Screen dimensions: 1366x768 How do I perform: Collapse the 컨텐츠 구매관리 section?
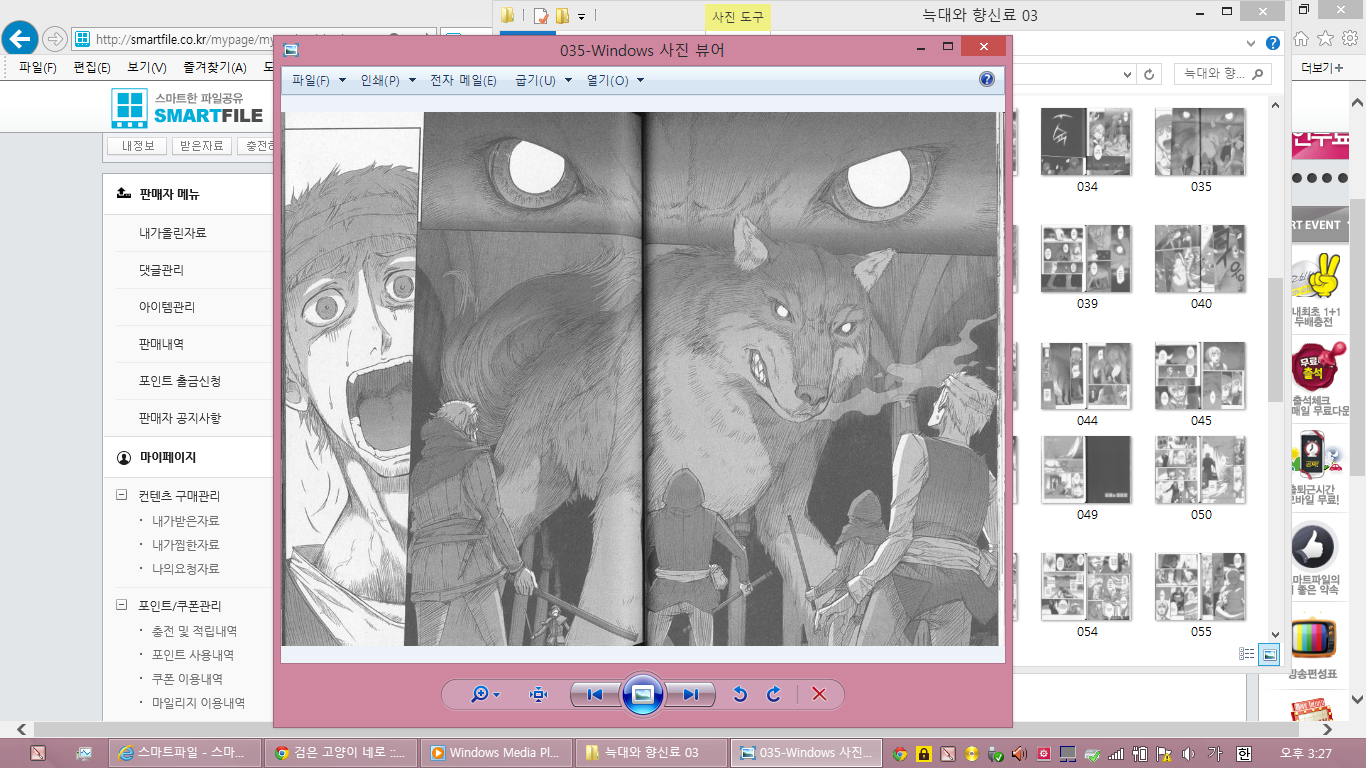122,495
